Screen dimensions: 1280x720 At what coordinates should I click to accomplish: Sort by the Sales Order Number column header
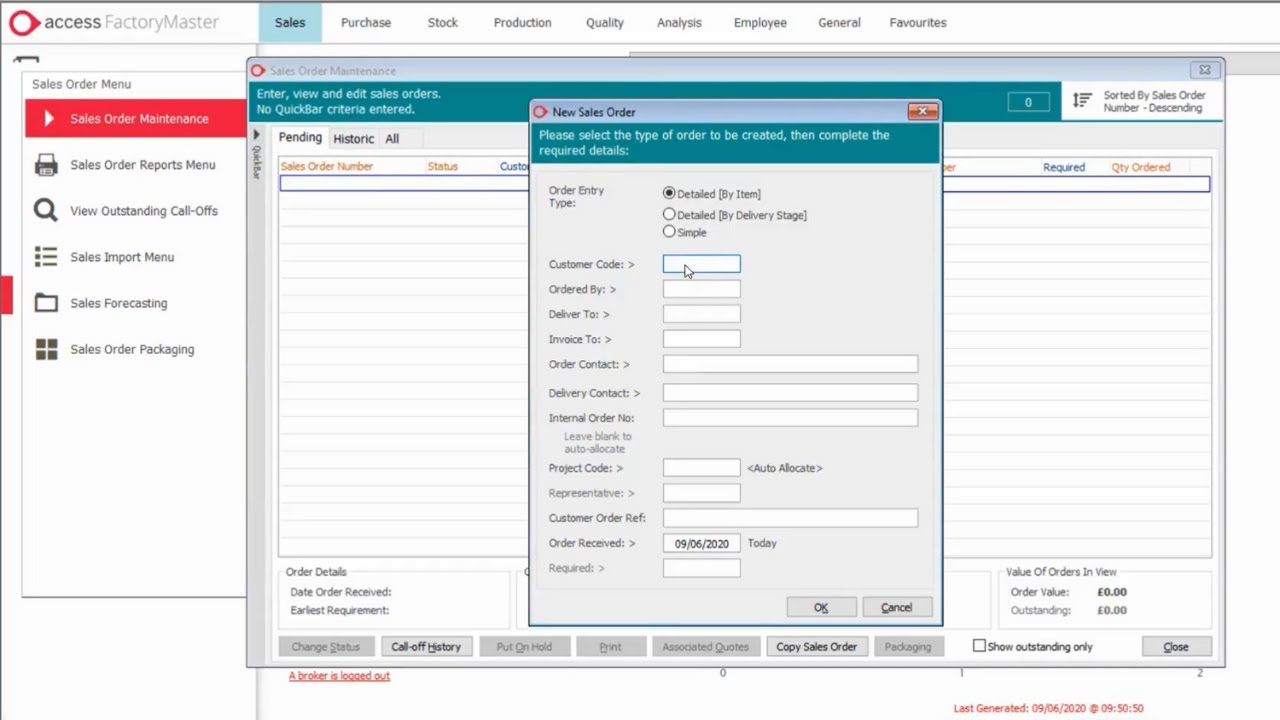[x=327, y=167]
